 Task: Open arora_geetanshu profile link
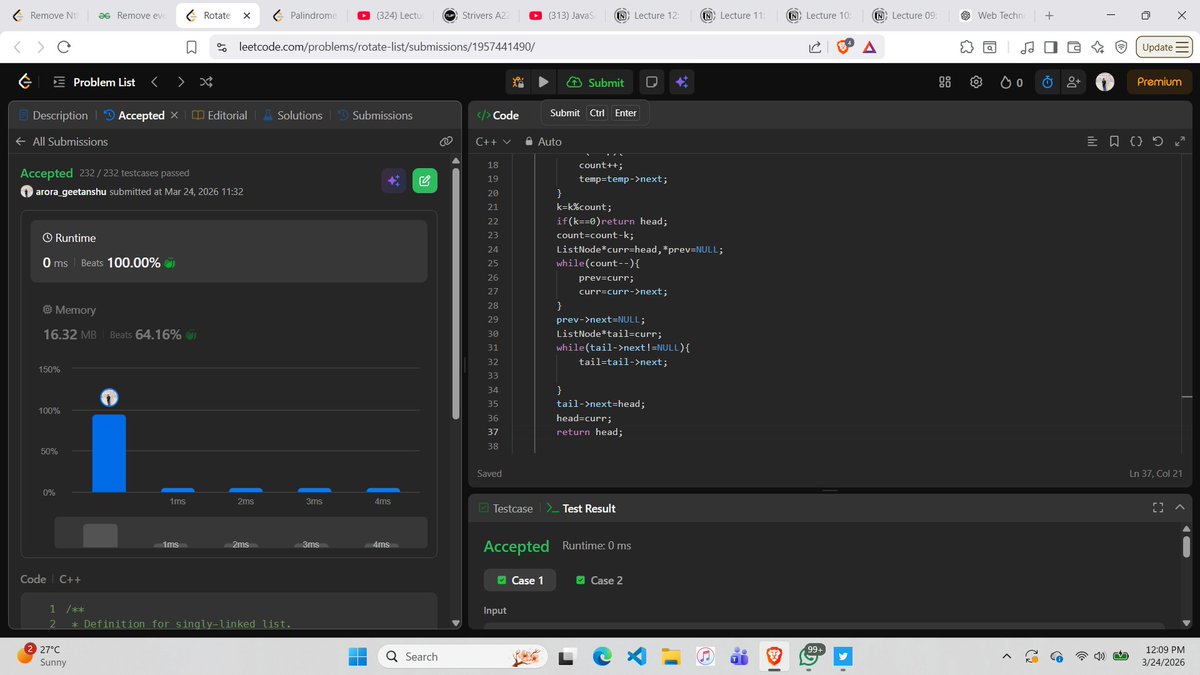(x=70, y=192)
